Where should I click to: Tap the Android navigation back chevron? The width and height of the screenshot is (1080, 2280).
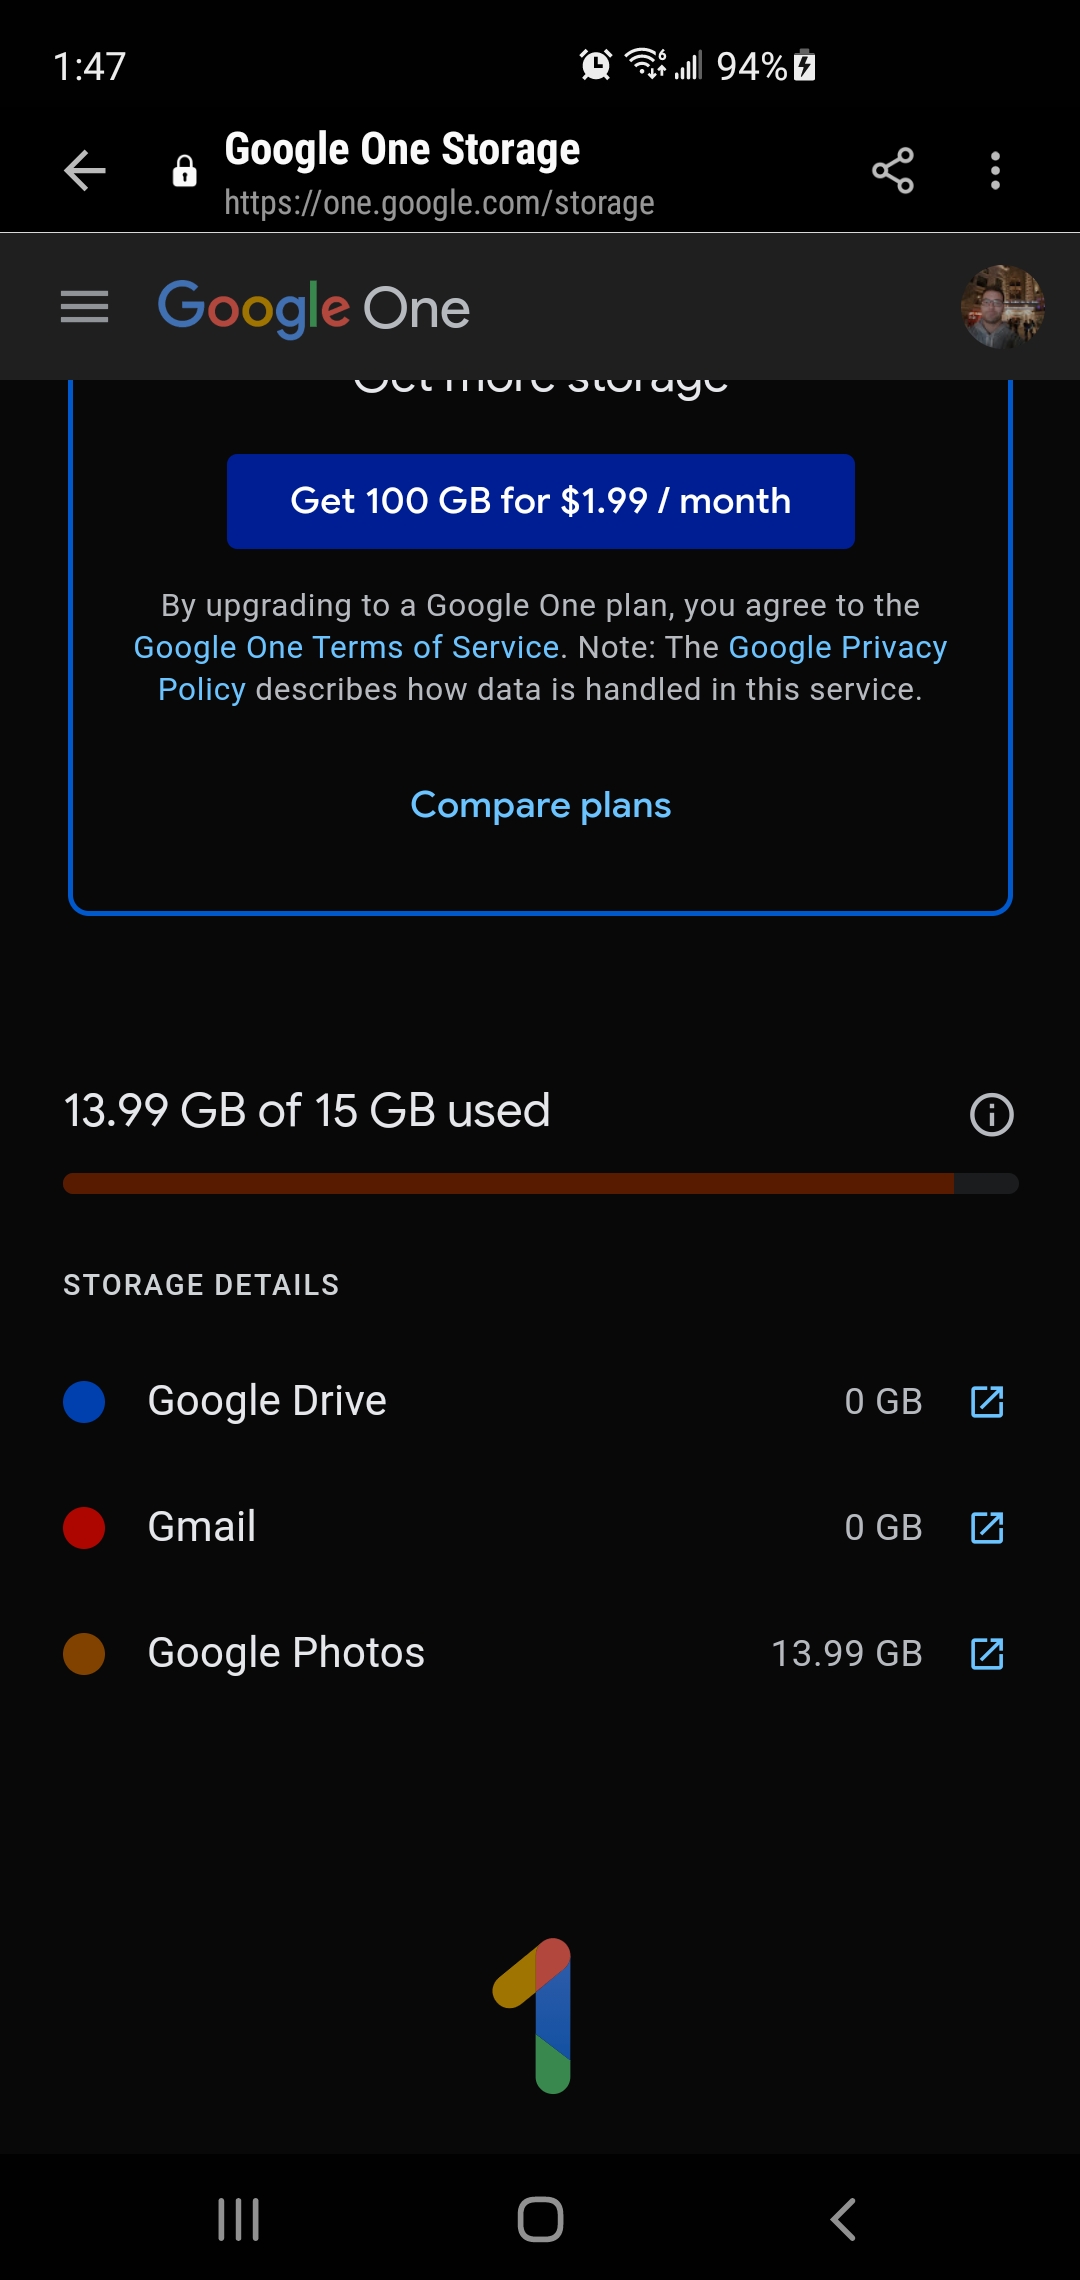[843, 2219]
